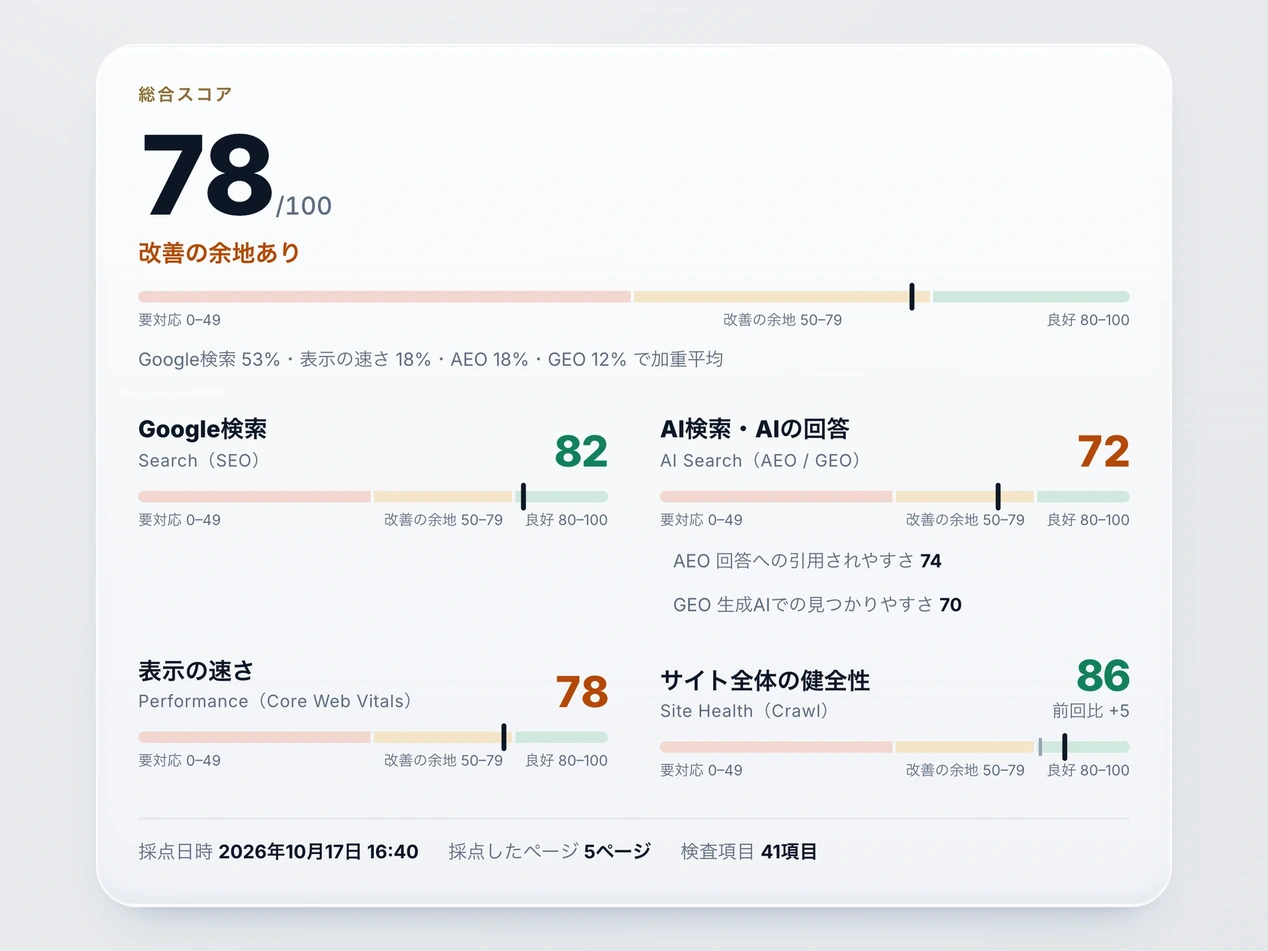Click the Google検索 score gauge marker

524,496
